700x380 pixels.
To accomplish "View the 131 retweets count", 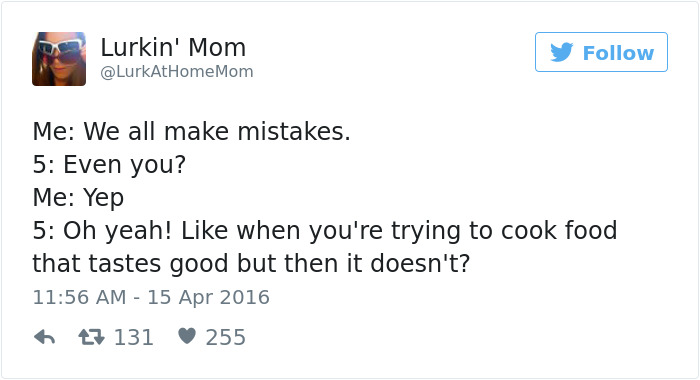I will (134, 337).
